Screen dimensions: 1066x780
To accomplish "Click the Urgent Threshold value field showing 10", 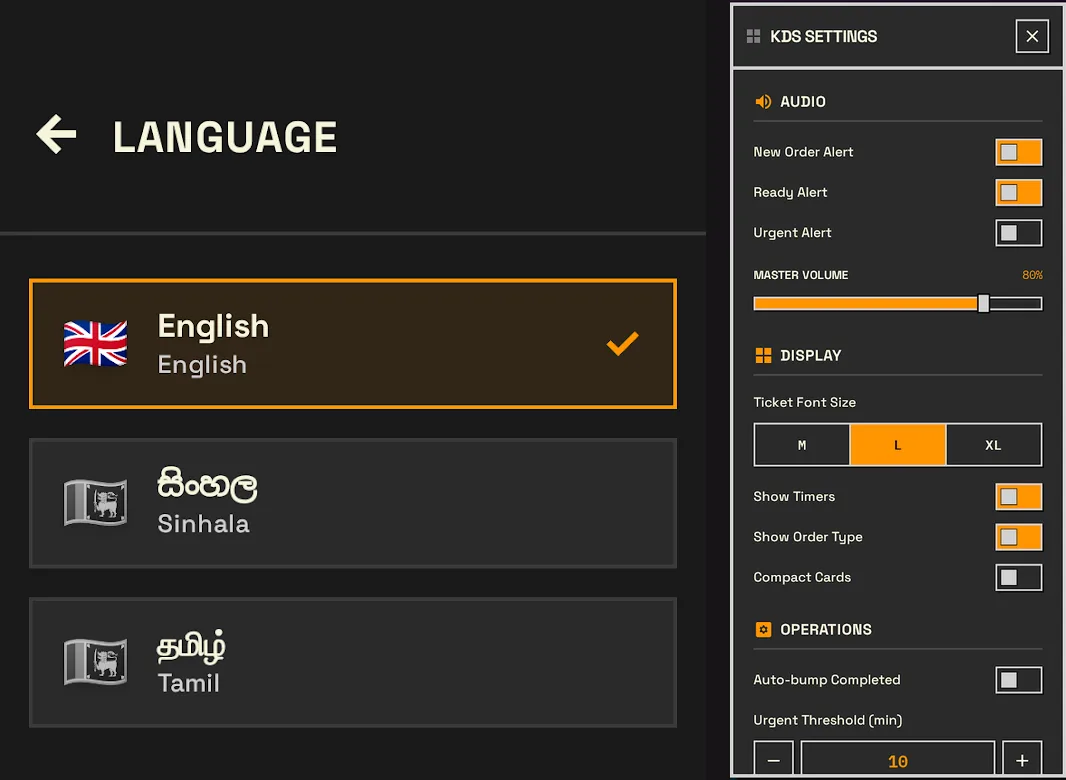I will coord(897,759).
